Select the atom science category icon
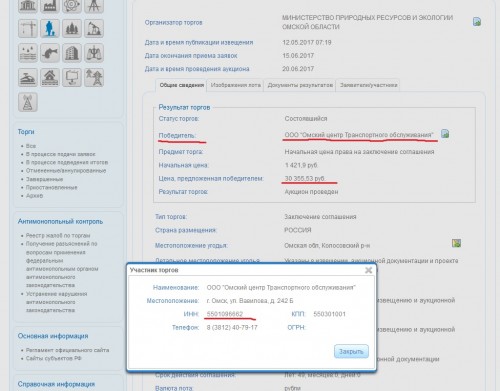The width and height of the screenshot is (500, 391). point(72,5)
